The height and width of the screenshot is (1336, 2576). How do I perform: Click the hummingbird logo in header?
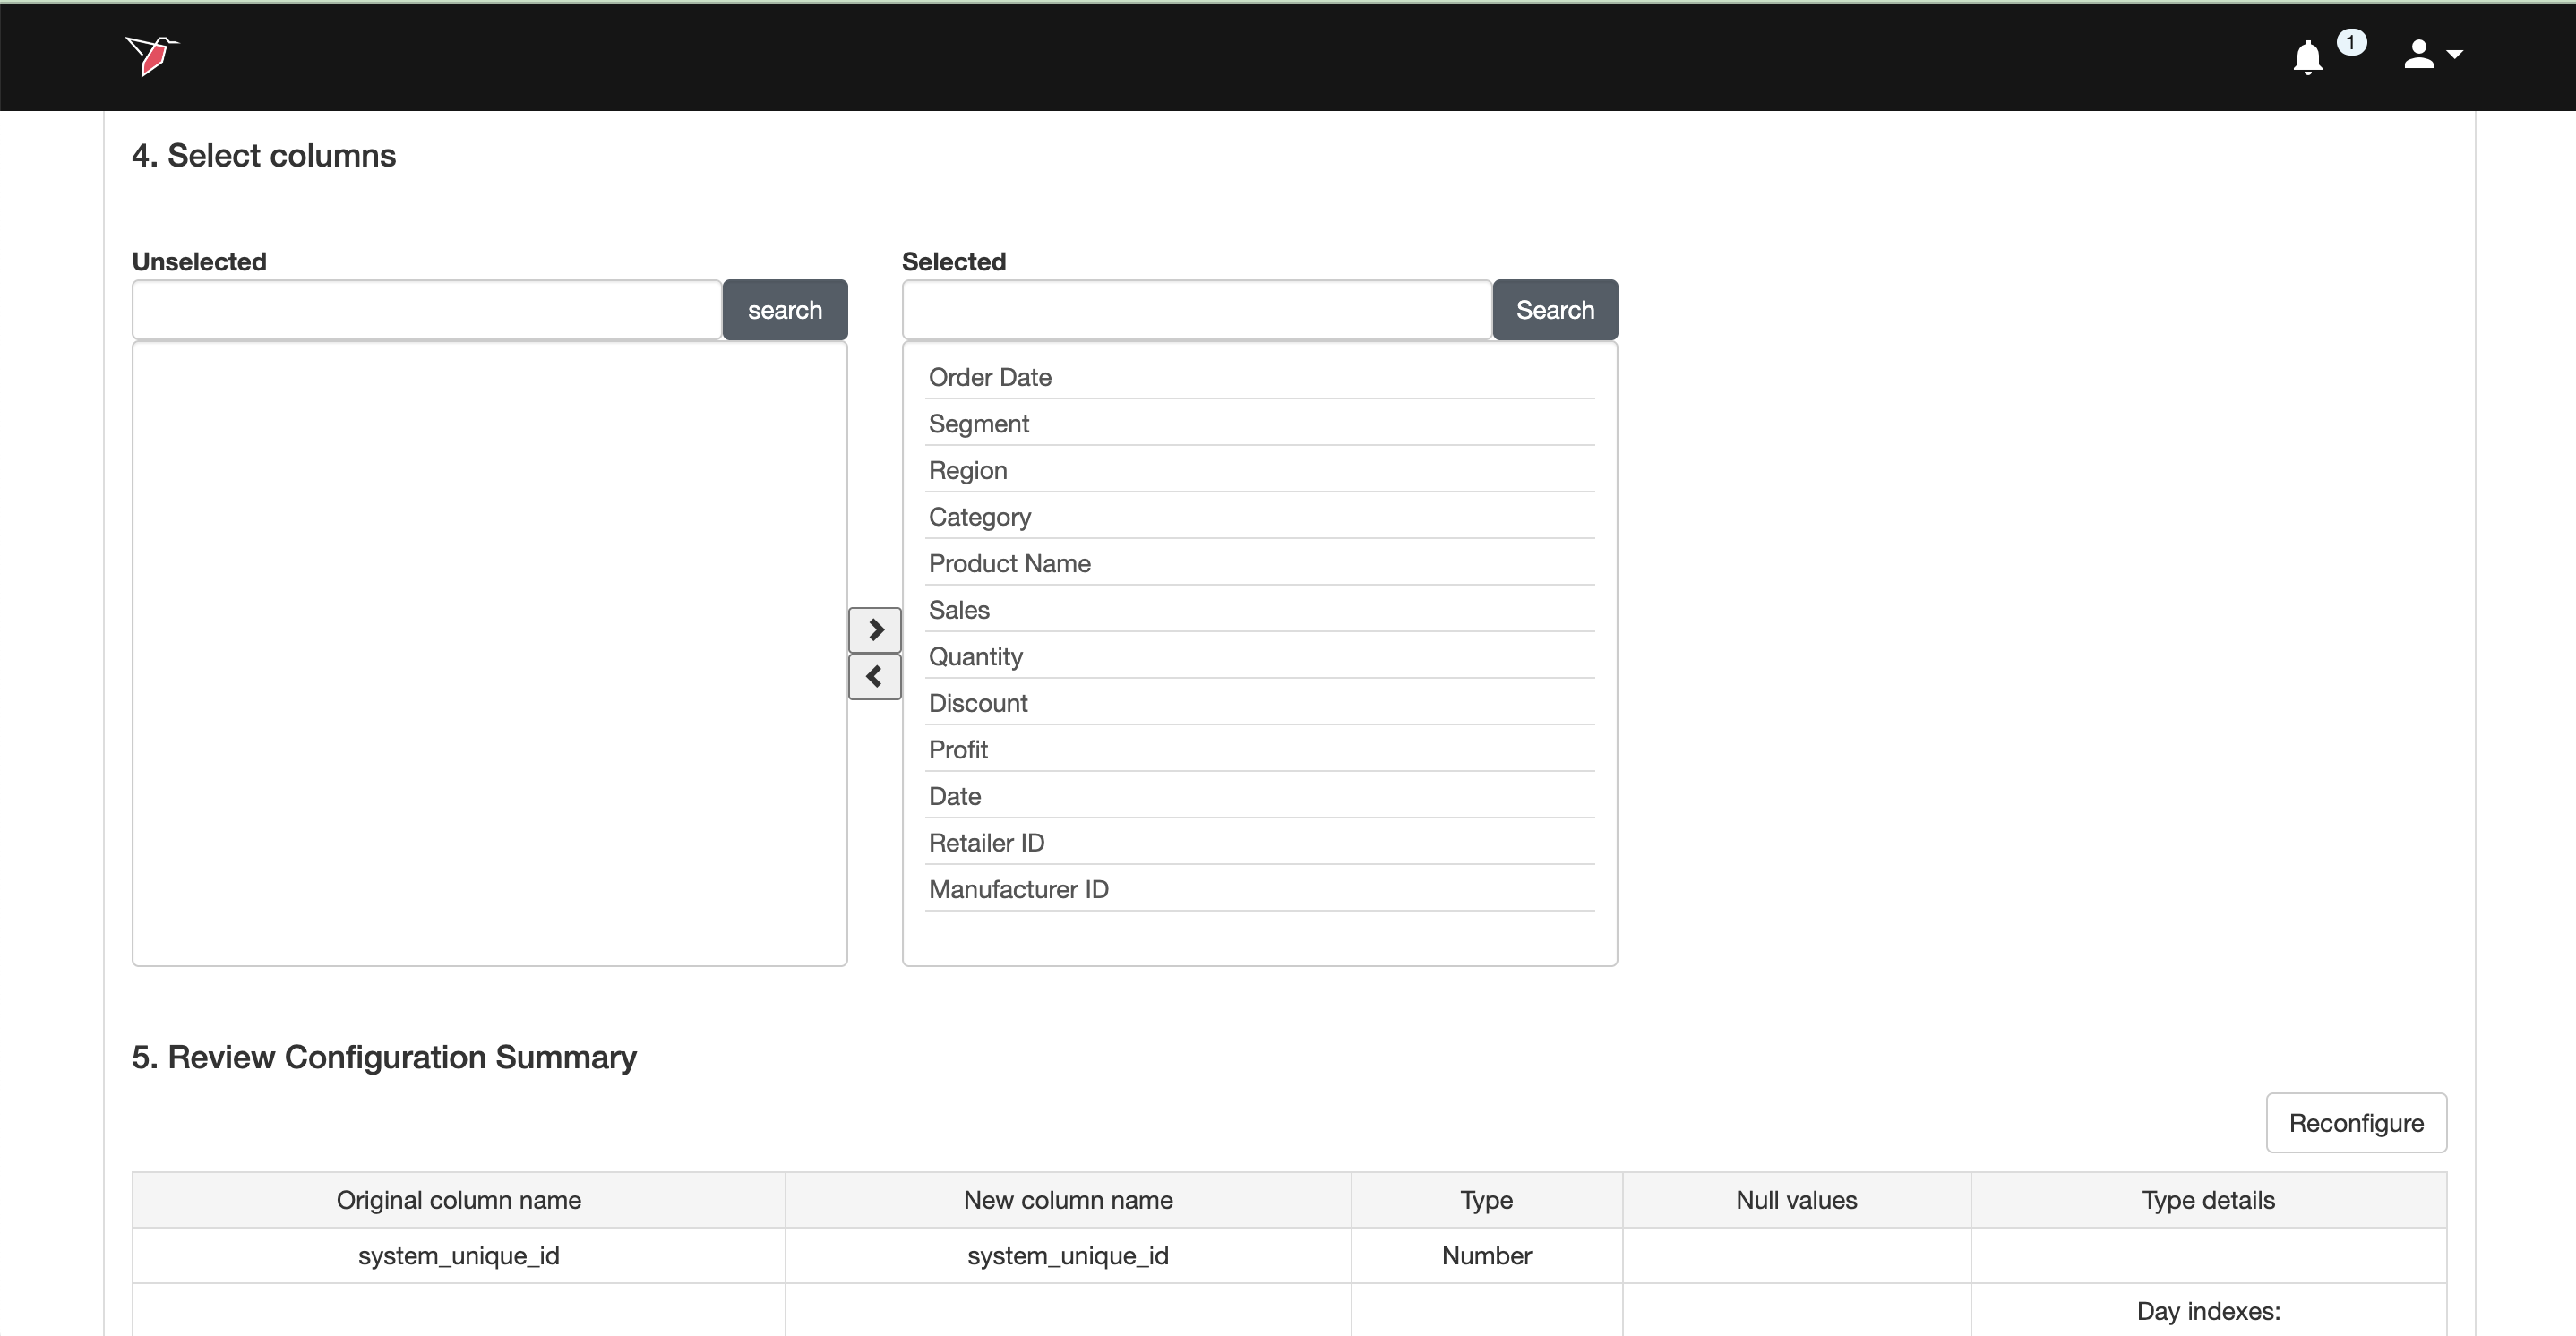(x=152, y=55)
